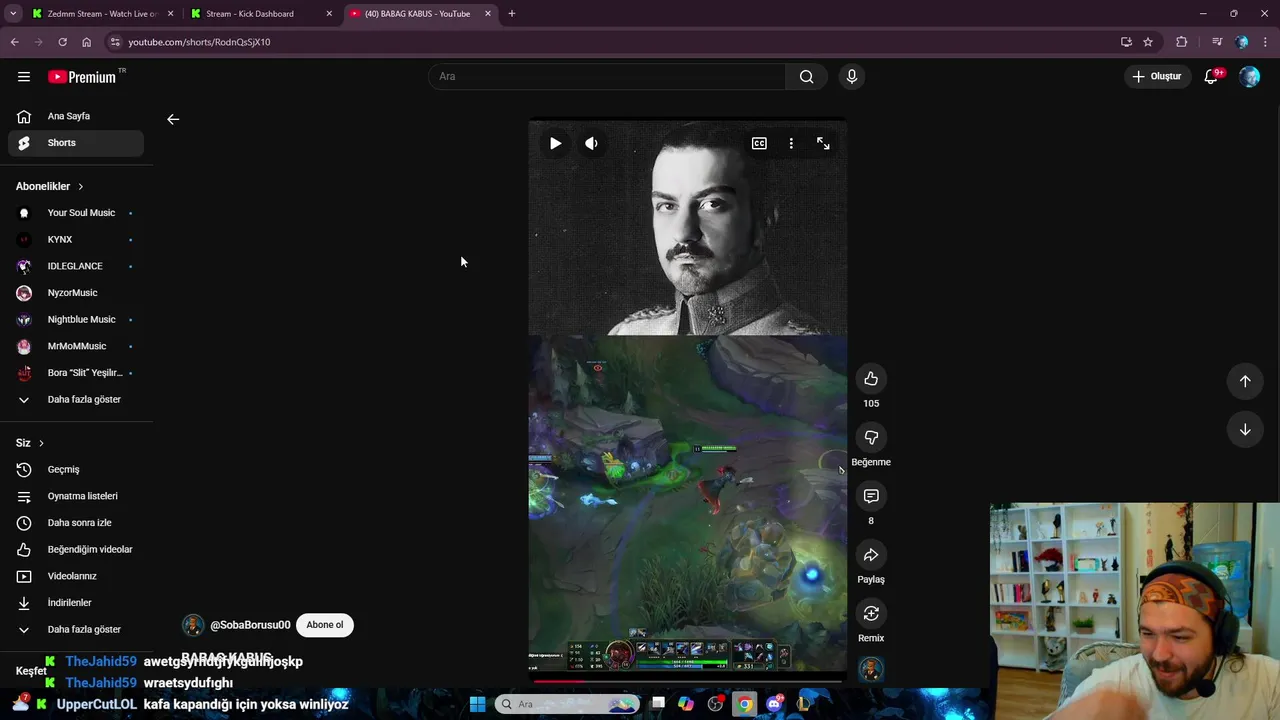1280x720 pixels.
Task: Seek on the Short's red progress bar
Action: point(688,682)
